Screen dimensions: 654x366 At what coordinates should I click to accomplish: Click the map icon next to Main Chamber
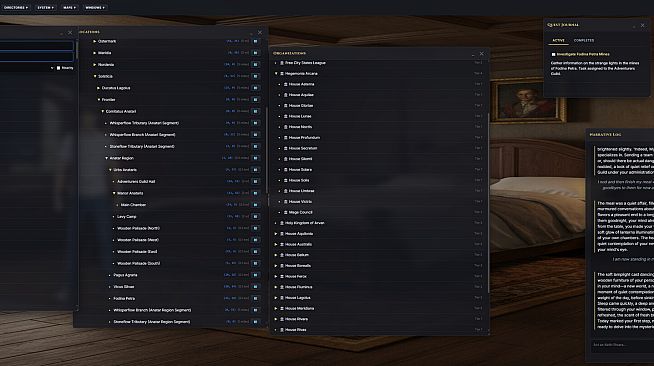(255, 205)
